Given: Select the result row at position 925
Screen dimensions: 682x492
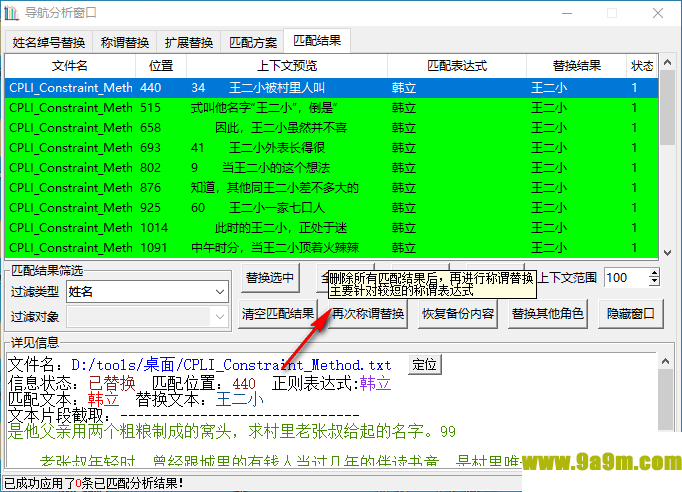Looking at the screenshot, I should tap(331, 208).
